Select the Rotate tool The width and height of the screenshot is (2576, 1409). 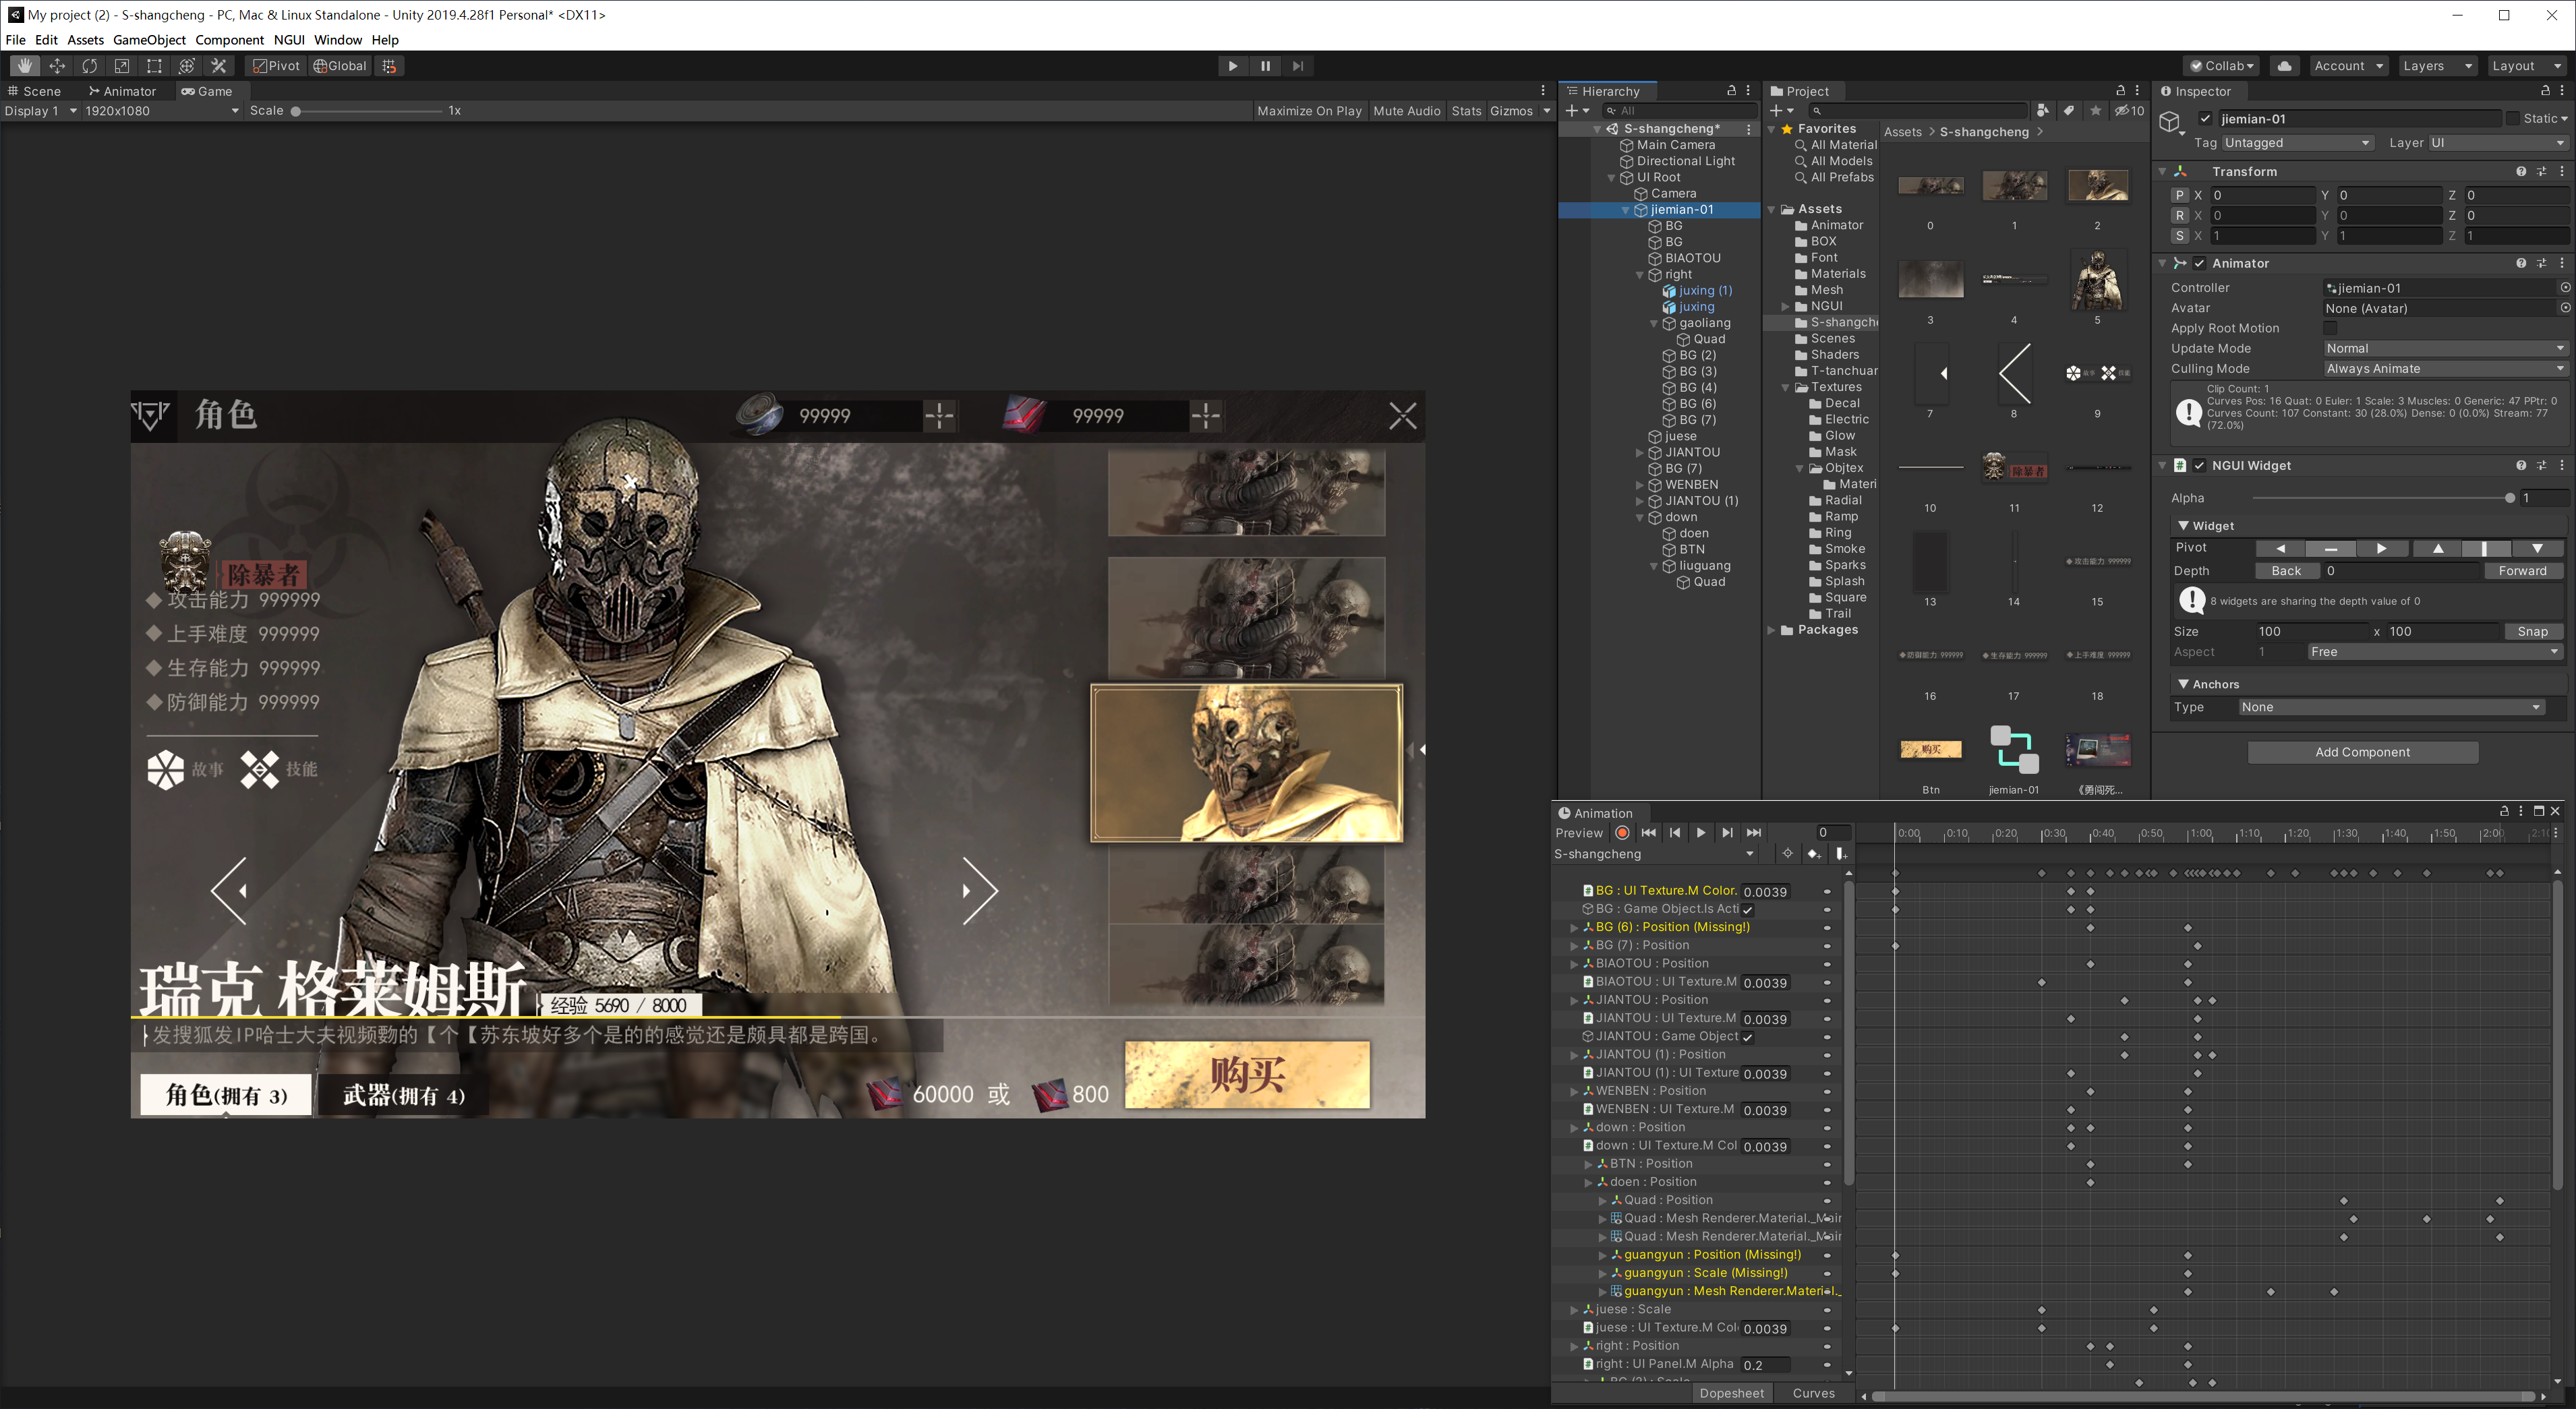pos(89,66)
